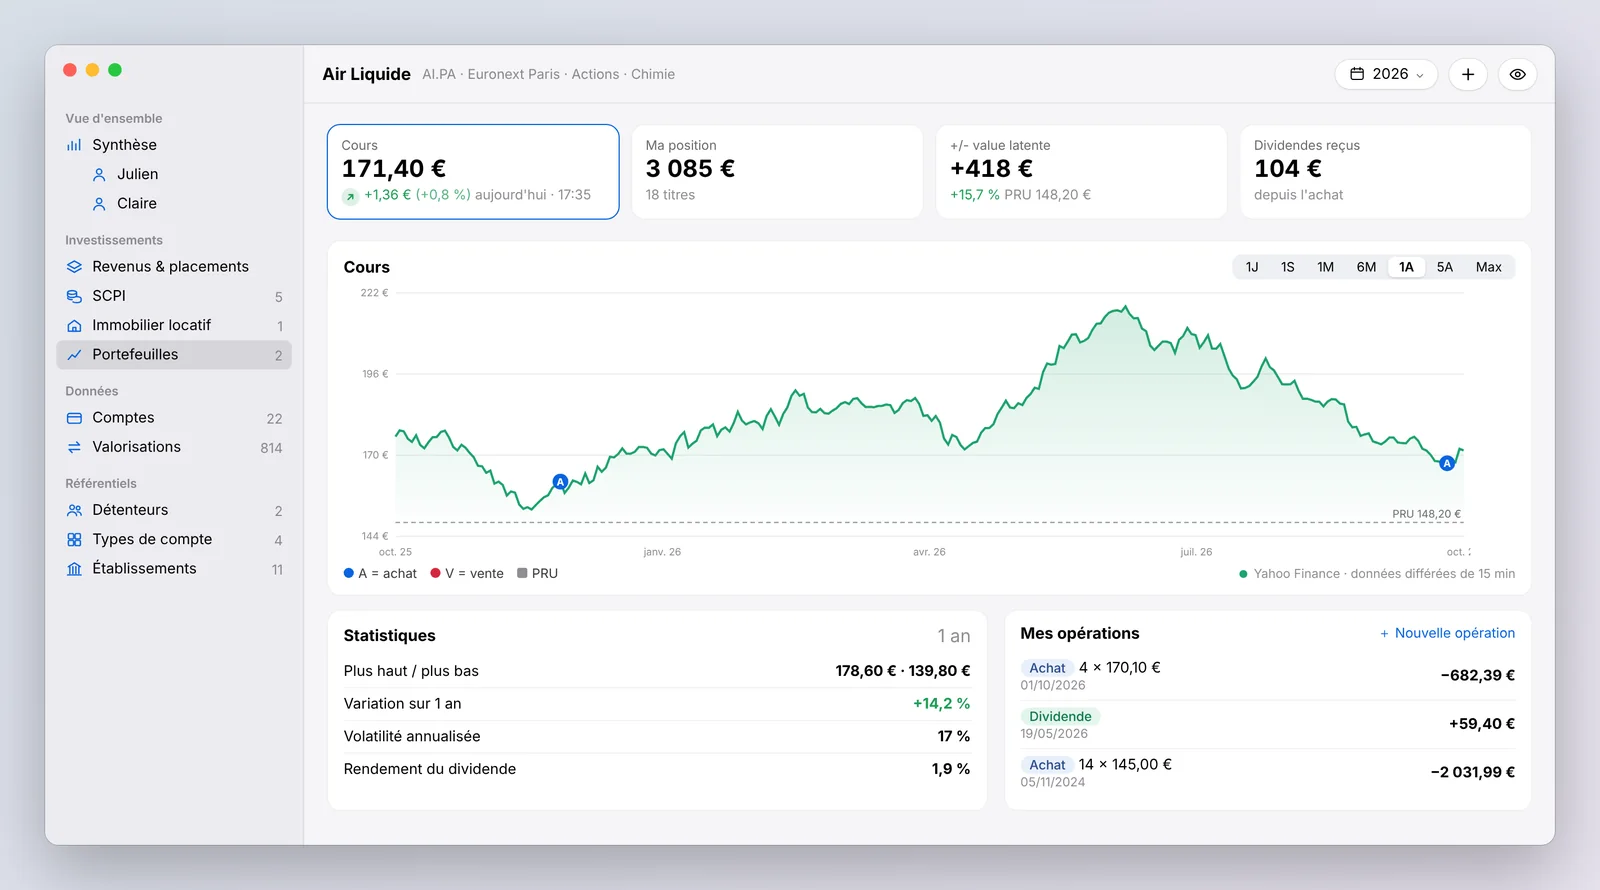The height and width of the screenshot is (890, 1600).
Task: Click the Yahoo Finance data source note
Action: (1377, 574)
